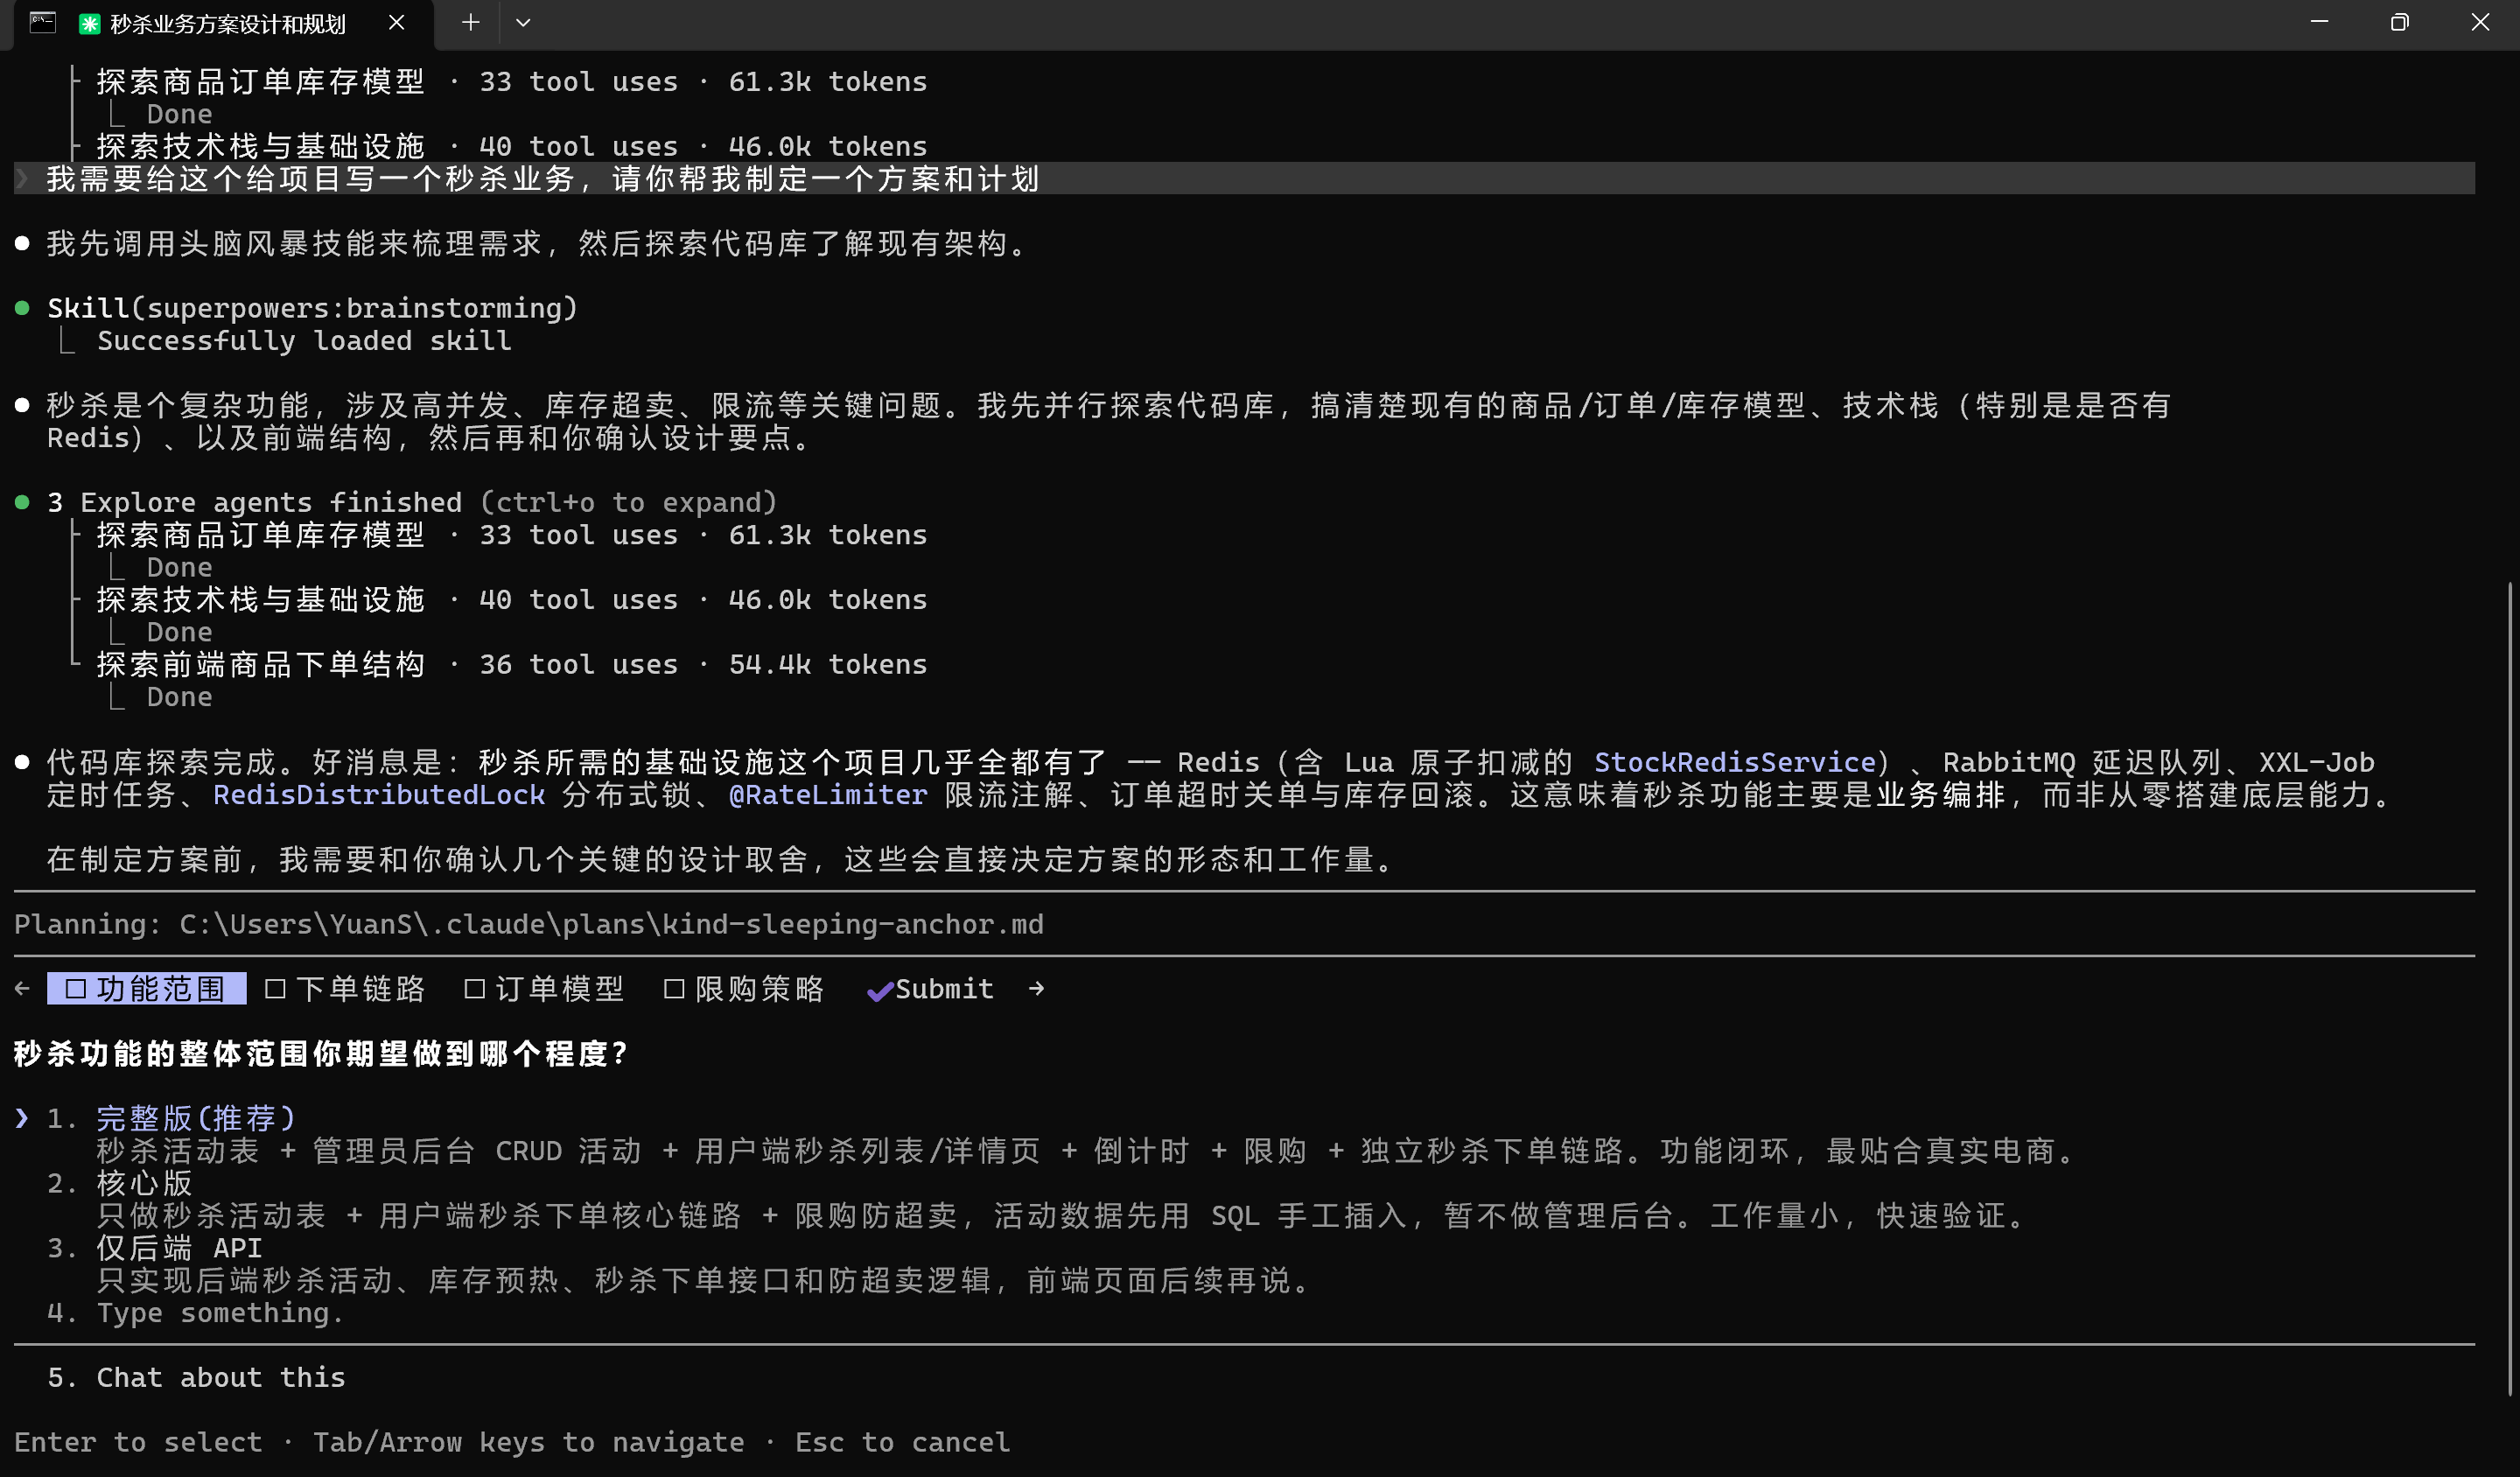Switch to the 功能范围 question tab

pyautogui.click(x=146, y=989)
